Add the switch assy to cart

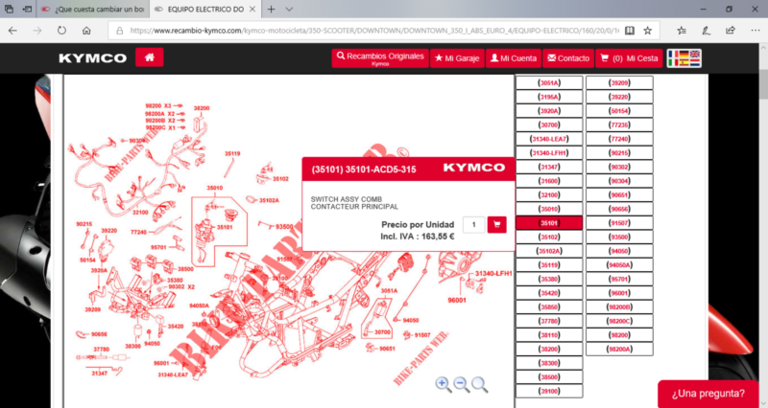496,225
